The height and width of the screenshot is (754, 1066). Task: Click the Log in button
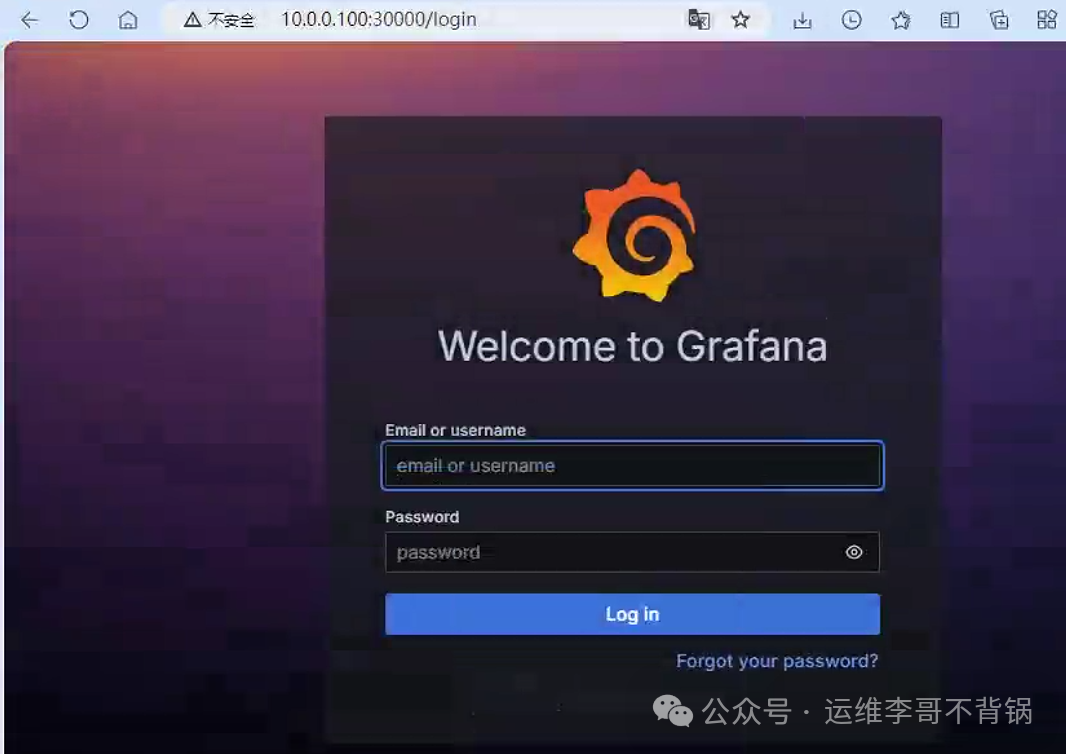(x=632, y=614)
